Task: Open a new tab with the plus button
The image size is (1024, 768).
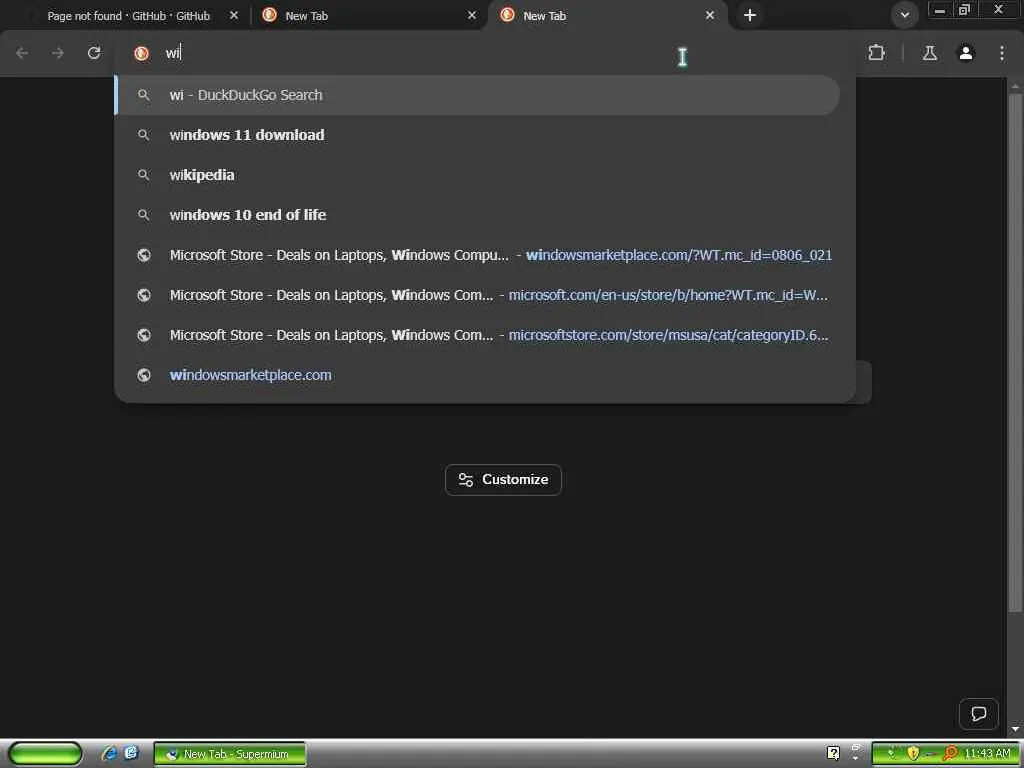Action: [x=750, y=16]
